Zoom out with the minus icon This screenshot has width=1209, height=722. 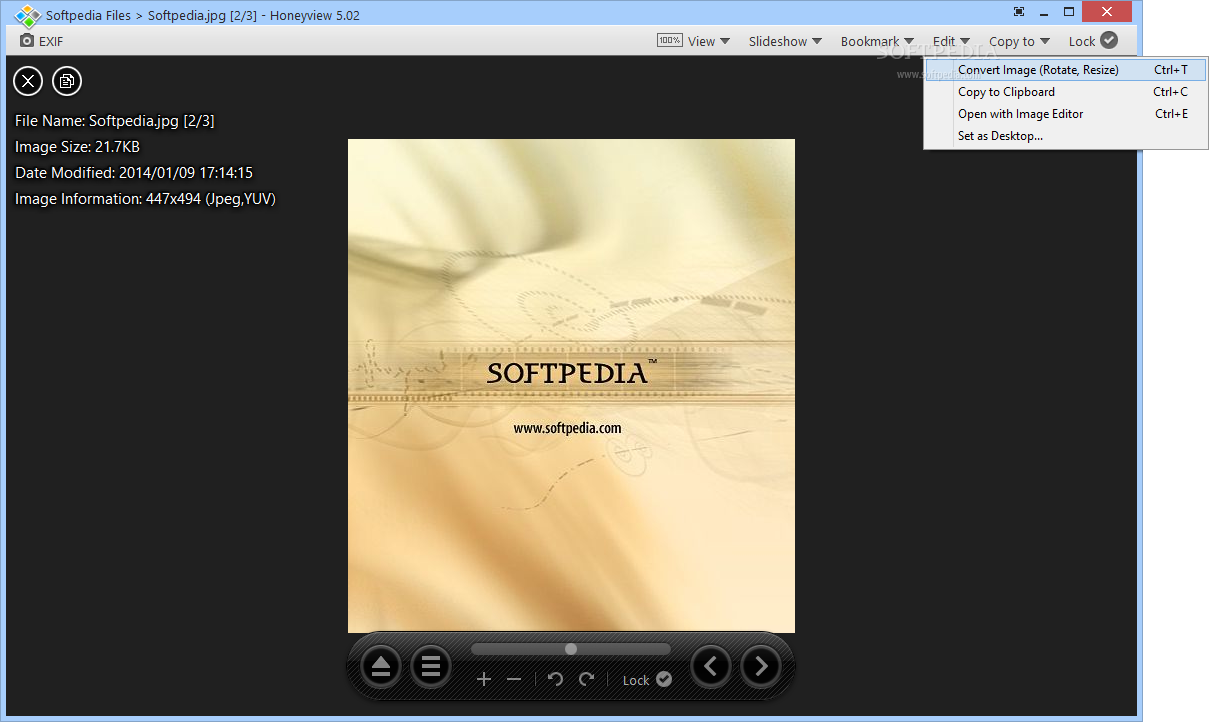tap(514, 679)
